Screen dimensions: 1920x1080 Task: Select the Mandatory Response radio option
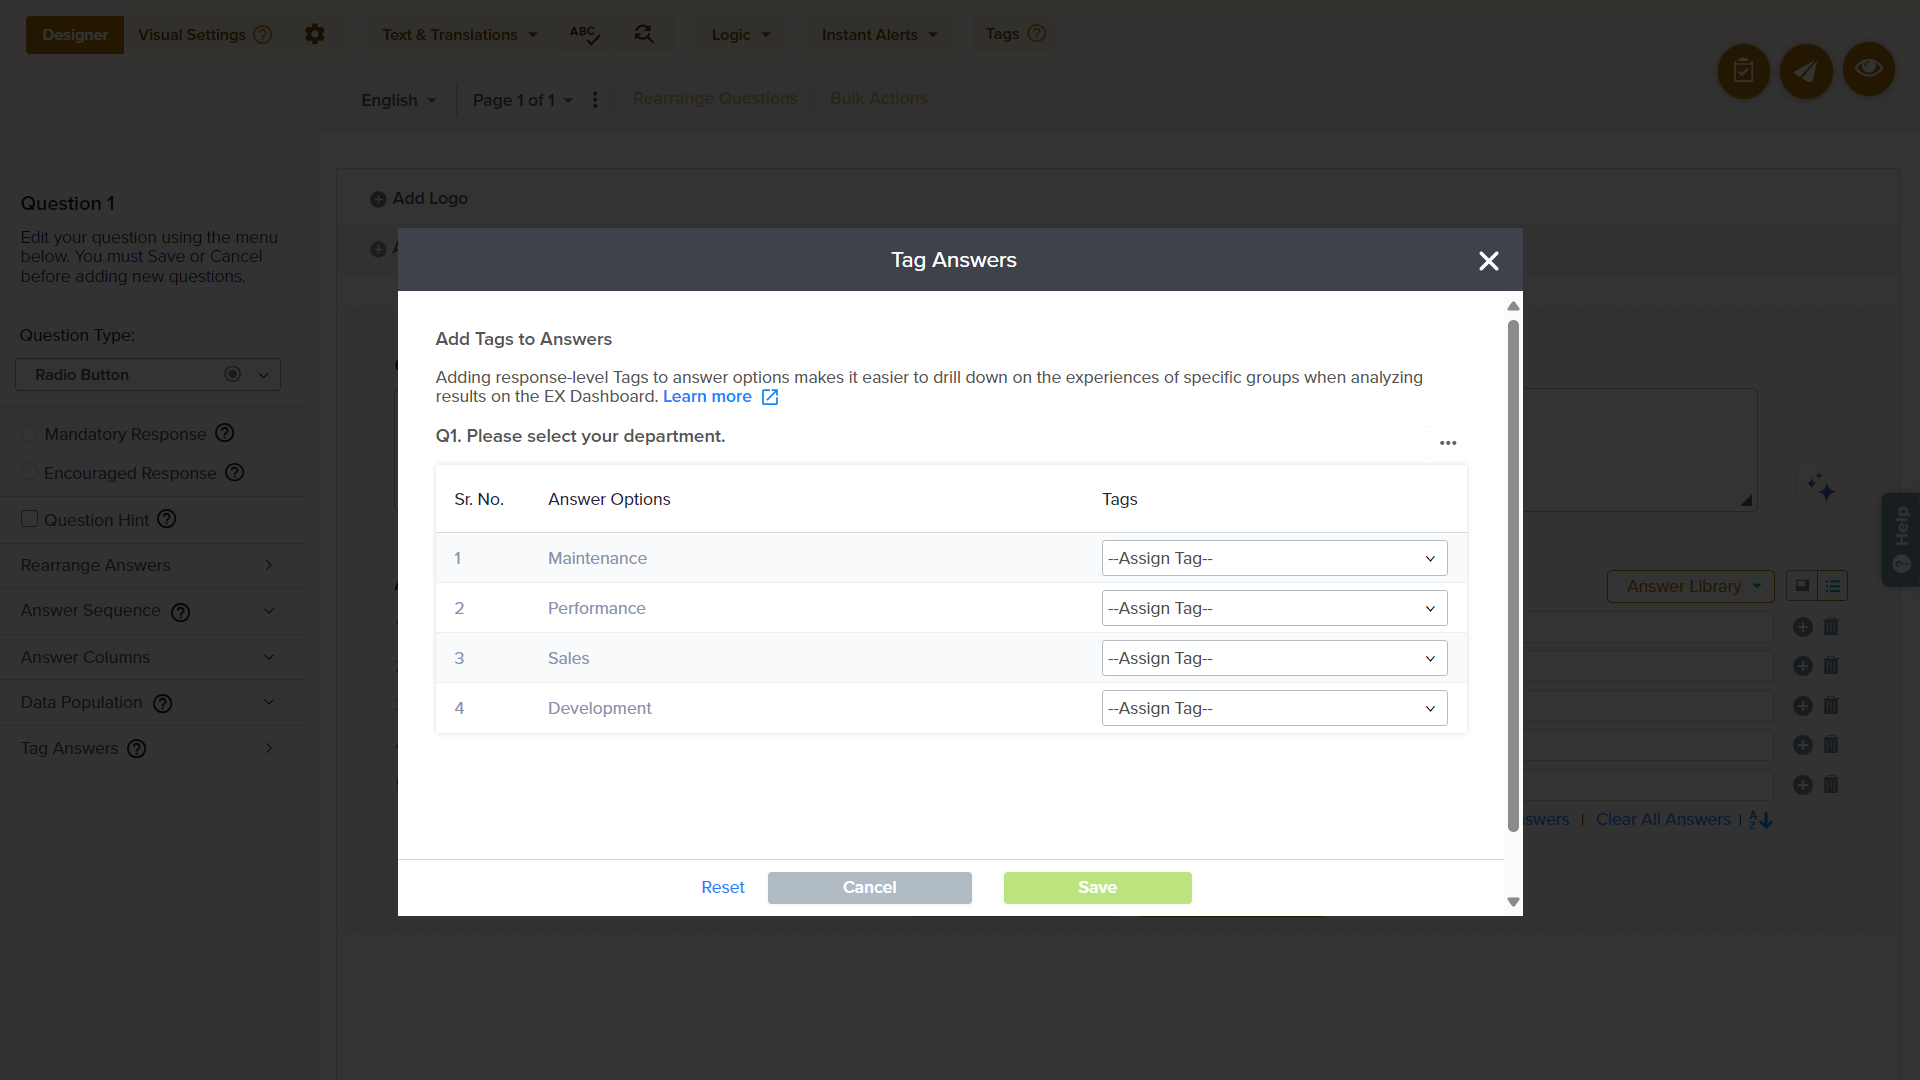tap(29, 434)
